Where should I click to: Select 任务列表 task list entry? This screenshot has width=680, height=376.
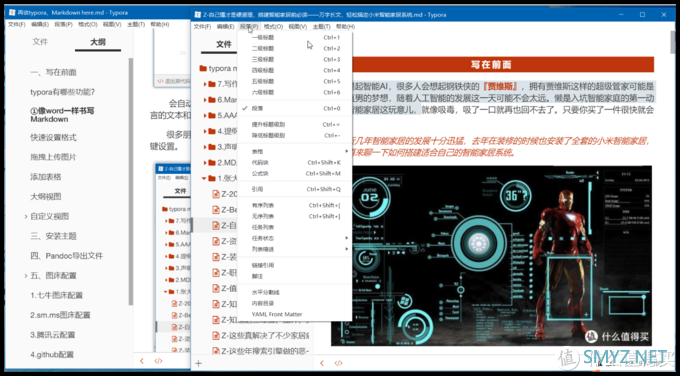click(295, 227)
